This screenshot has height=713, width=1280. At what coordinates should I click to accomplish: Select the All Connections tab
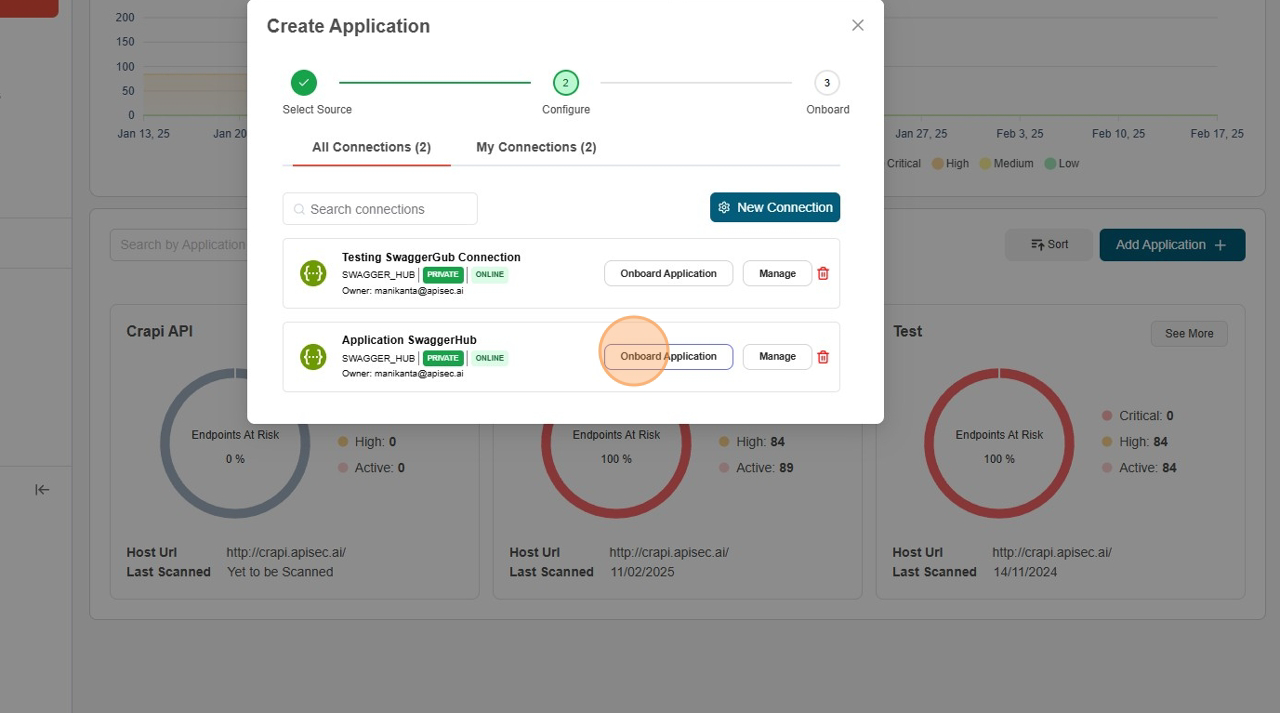pos(371,147)
